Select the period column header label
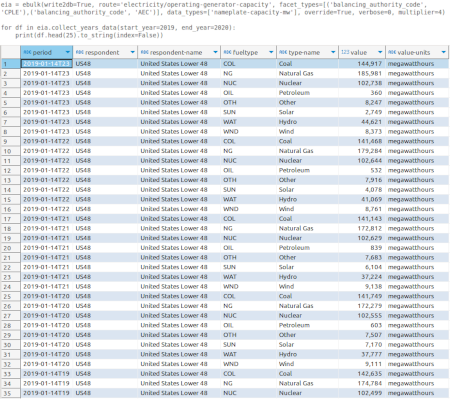This screenshot has width=450, height=400. (x=42, y=53)
